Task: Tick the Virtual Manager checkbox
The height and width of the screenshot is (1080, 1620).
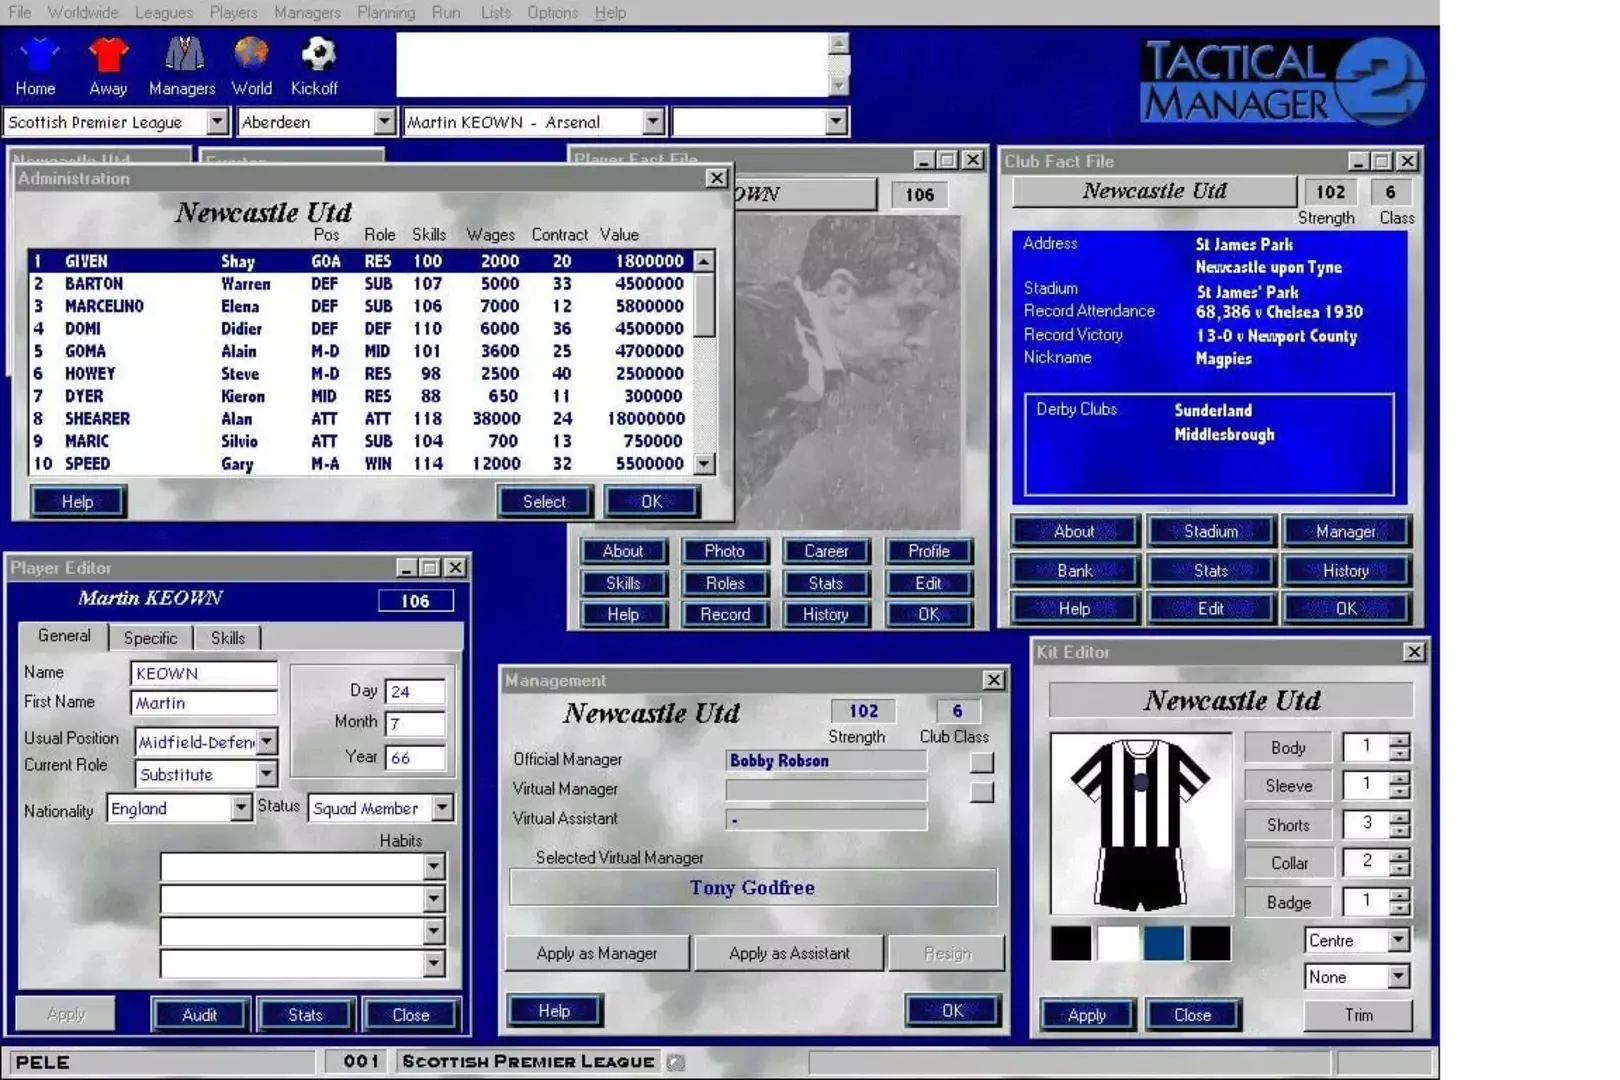Action: [x=982, y=792]
